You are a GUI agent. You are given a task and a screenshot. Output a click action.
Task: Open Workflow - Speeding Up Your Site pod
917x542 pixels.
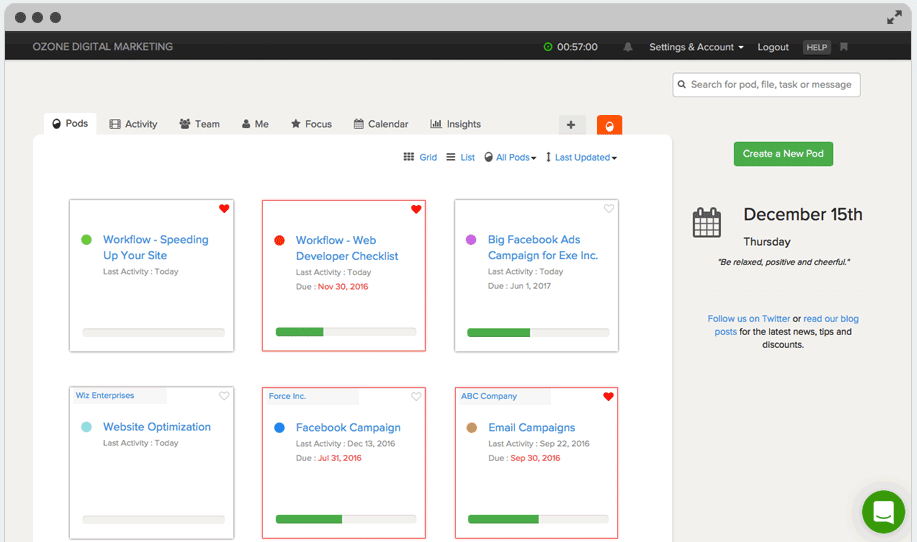[x=156, y=247]
